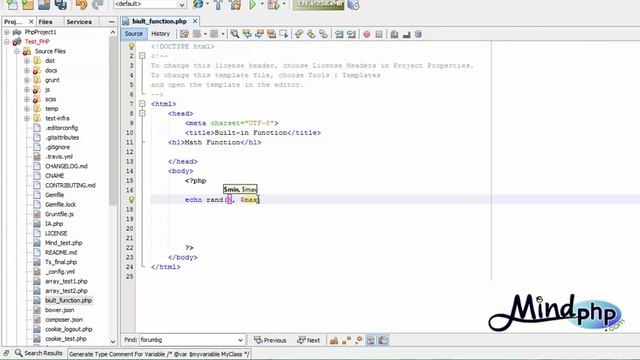Viewport: 640px width, 360px height.
Task: Toggle Whole Words icon in find bar
Action: pos(346,340)
